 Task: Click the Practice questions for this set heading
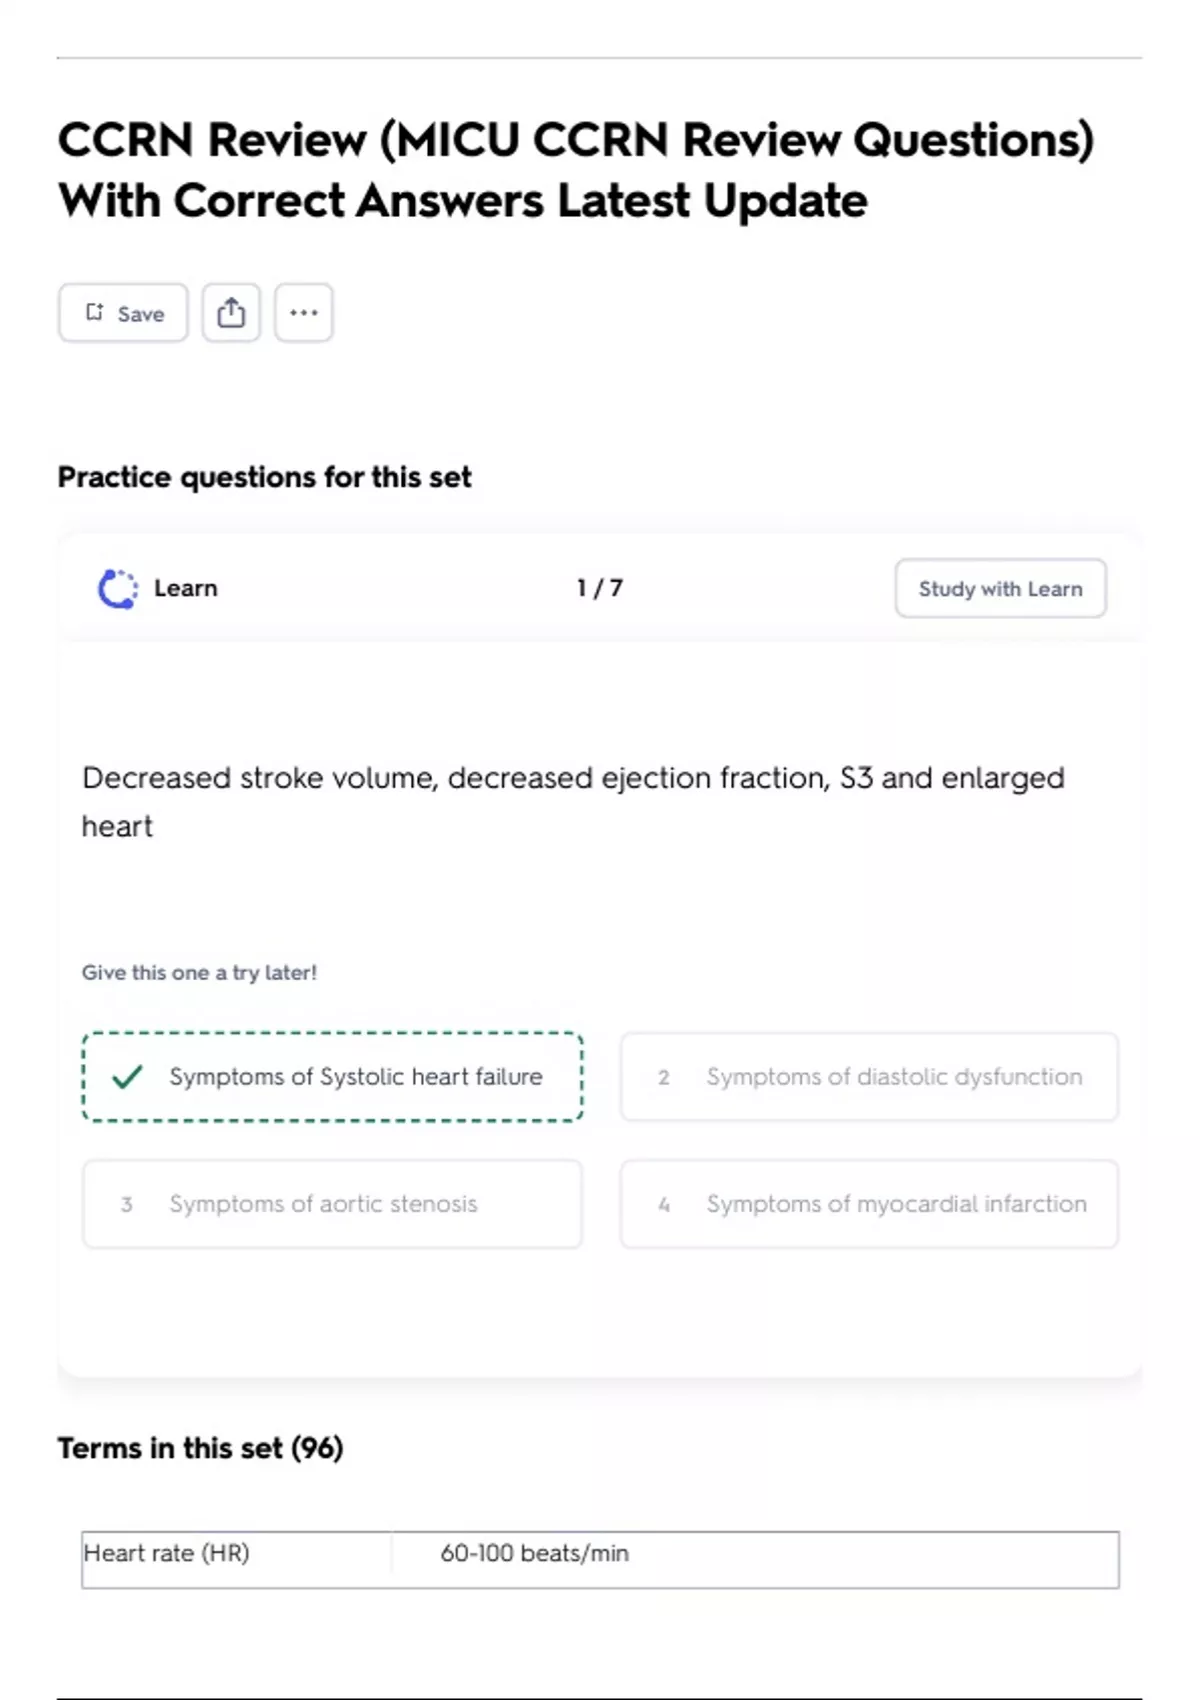click(264, 477)
